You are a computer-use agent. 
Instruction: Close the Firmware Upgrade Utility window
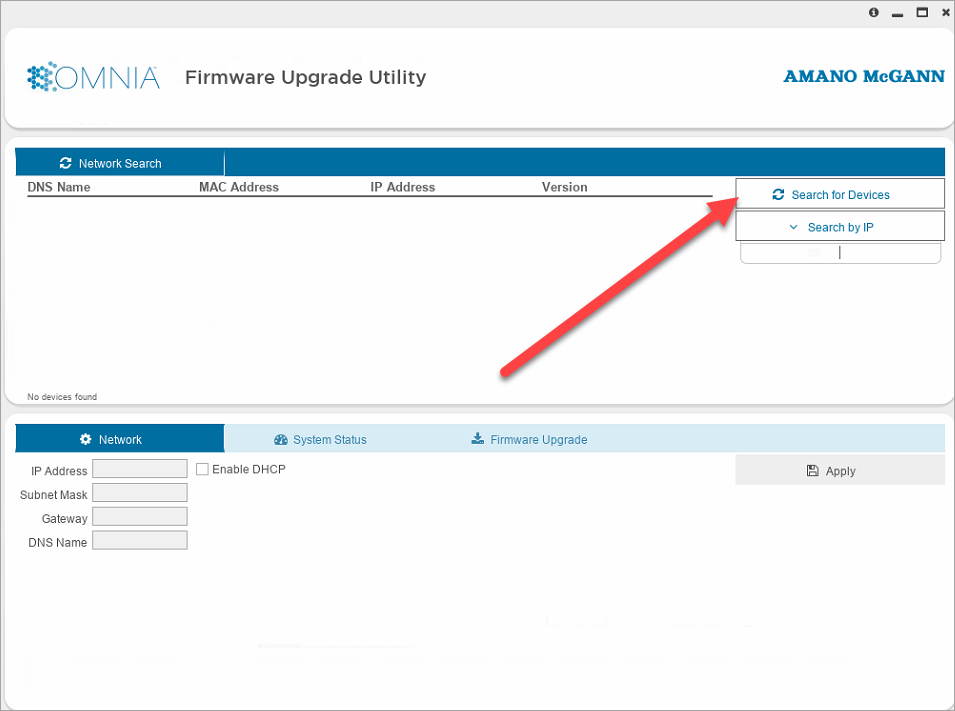tap(945, 12)
